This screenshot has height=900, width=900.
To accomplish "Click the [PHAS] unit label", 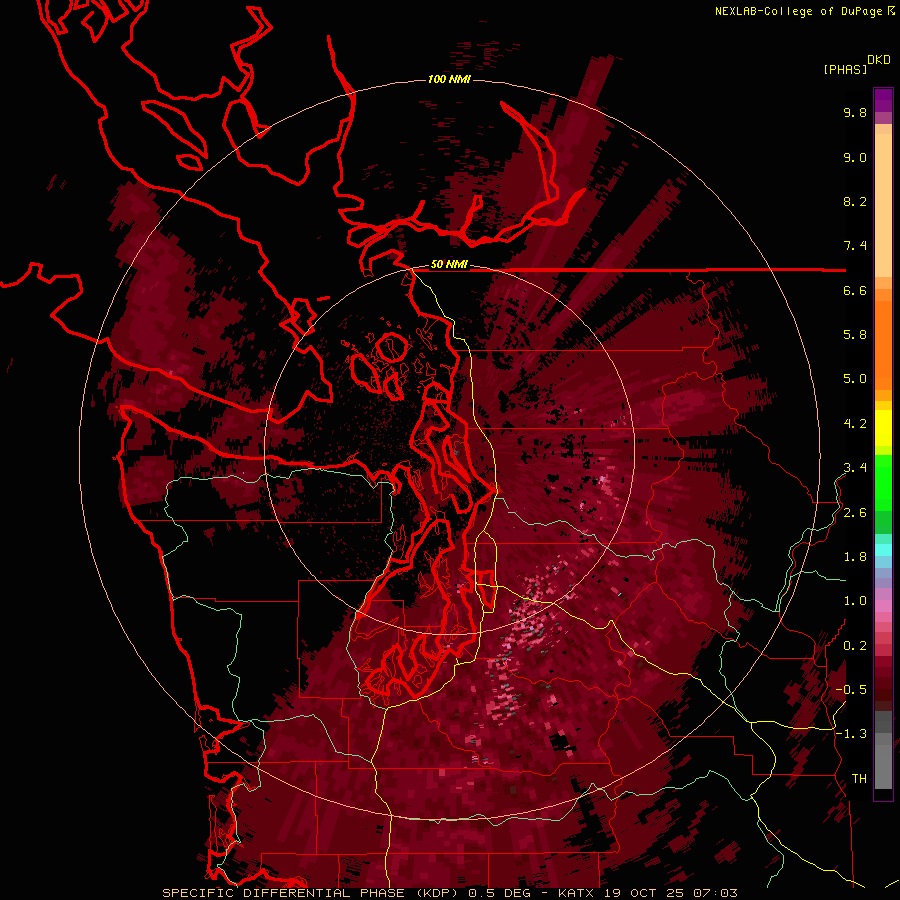I will 845,70.
